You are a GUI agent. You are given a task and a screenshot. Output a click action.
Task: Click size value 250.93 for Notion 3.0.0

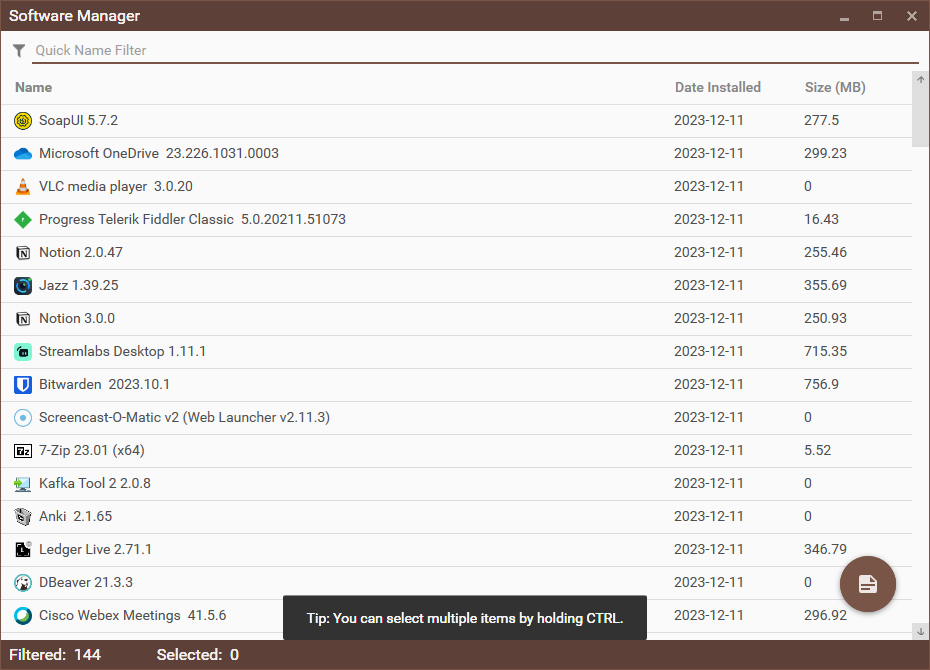tap(825, 318)
